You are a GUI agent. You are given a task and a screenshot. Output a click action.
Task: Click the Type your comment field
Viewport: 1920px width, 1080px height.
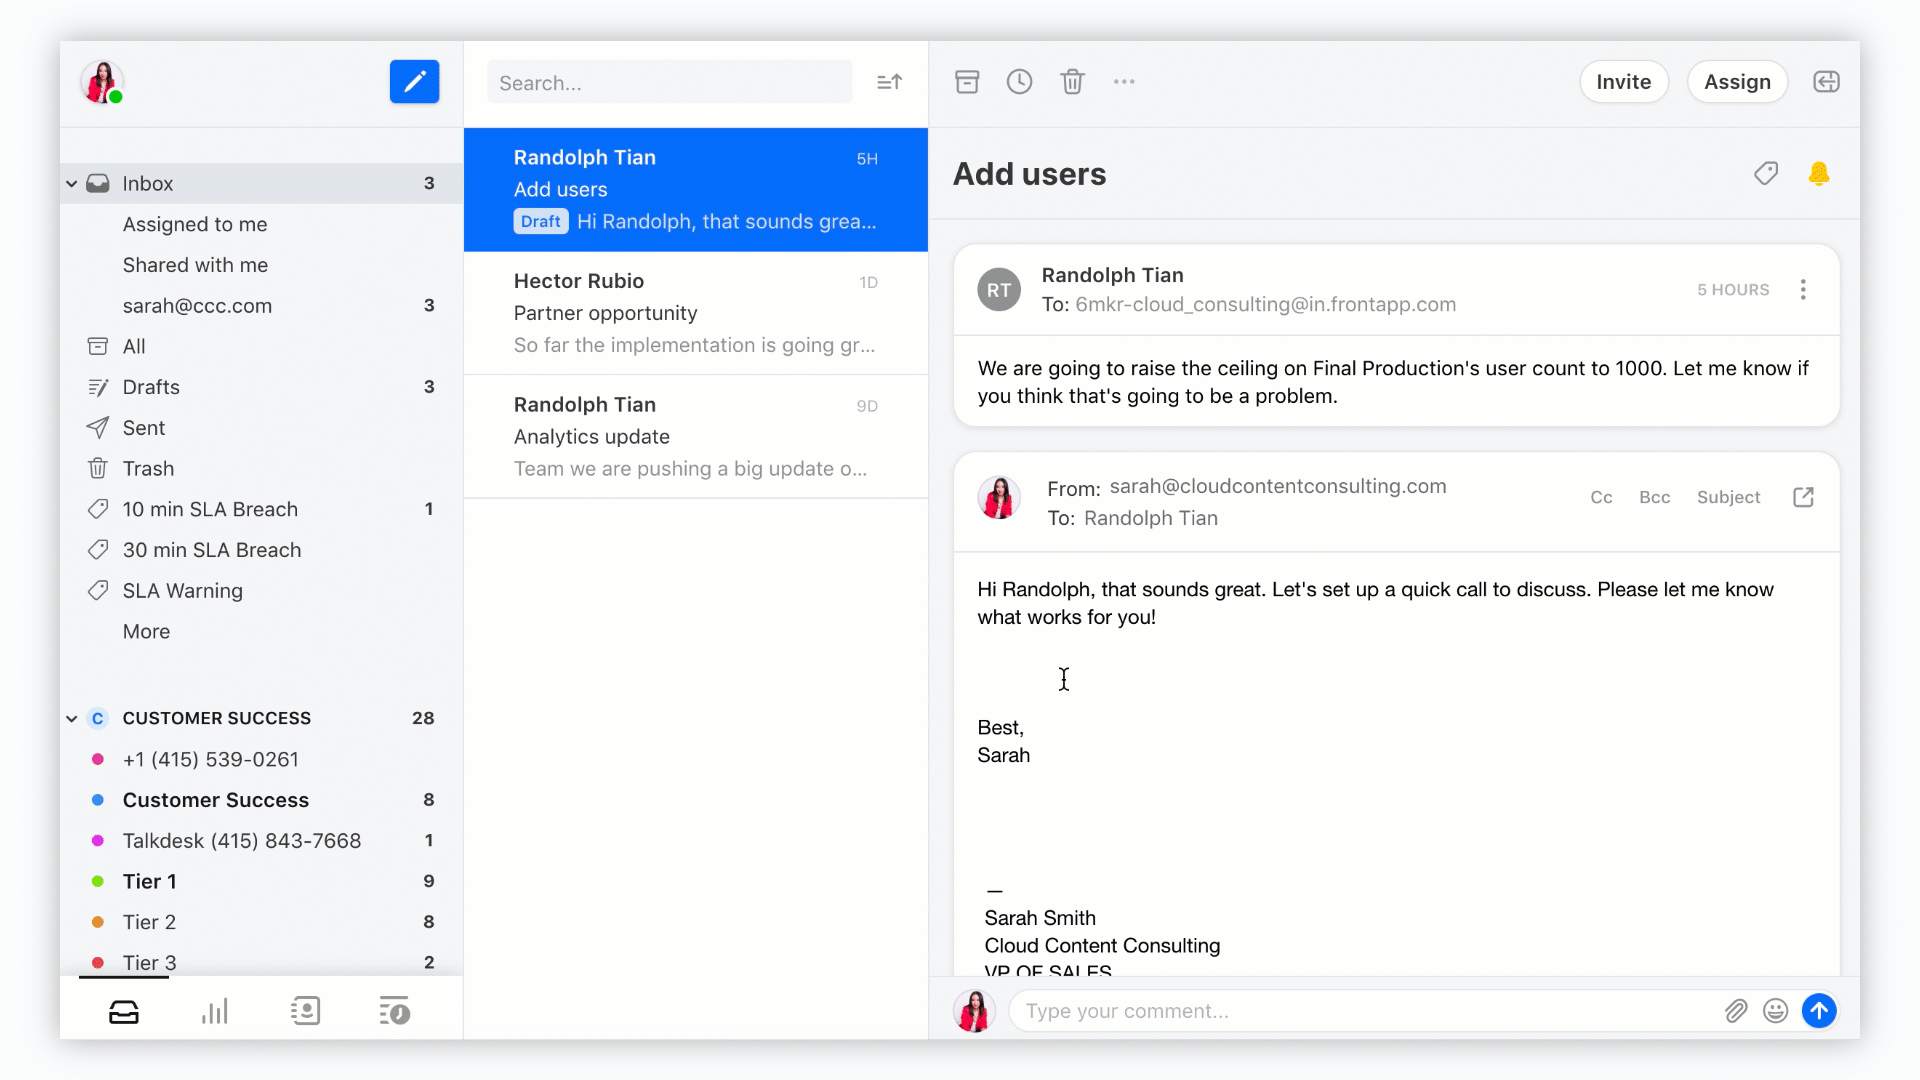(1365, 1011)
